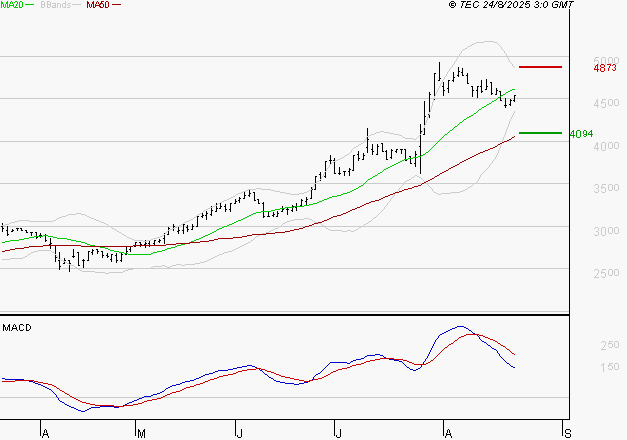The width and height of the screenshot is (627, 440).
Task: Click the green support line marker
Action: (x=540, y=133)
